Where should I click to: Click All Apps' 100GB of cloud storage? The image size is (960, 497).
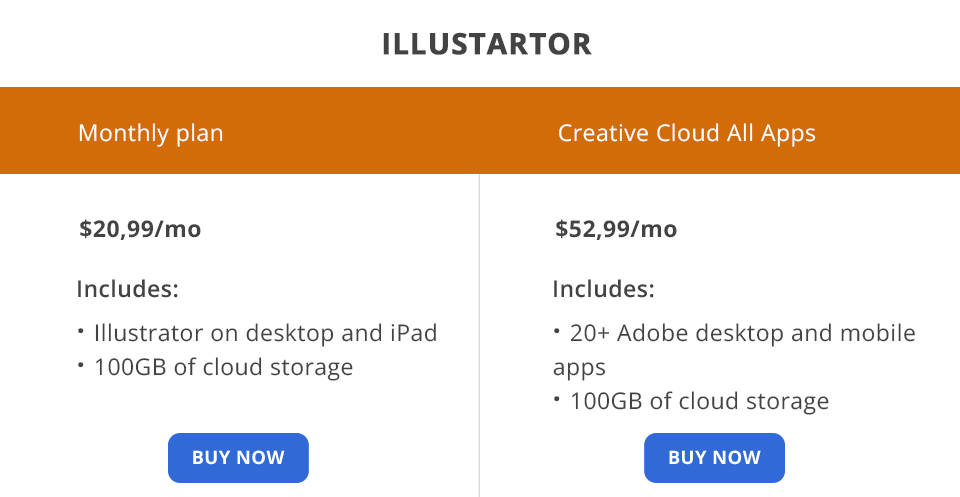pyautogui.click(x=699, y=402)
